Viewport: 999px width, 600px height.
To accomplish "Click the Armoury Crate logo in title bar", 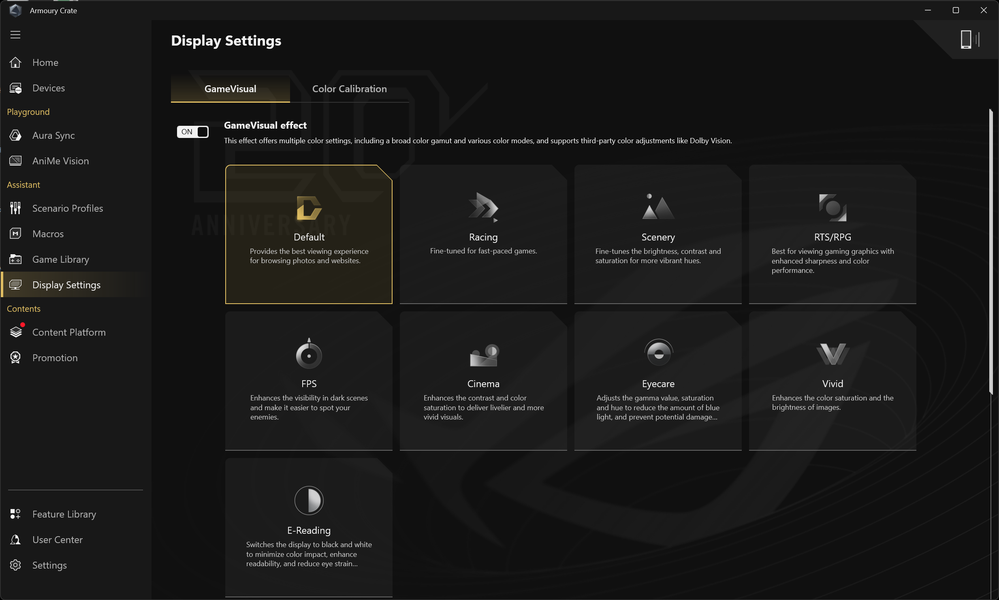I will (x=15, y=10).
